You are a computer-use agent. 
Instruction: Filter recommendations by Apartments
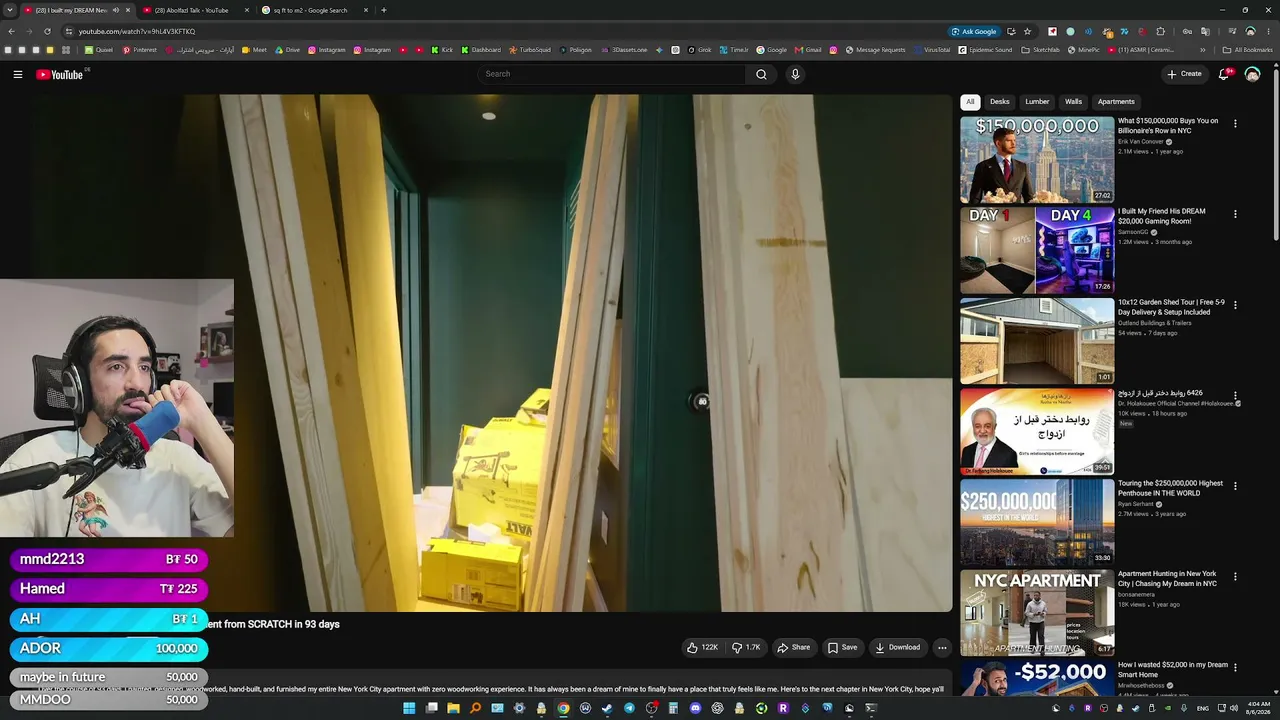[x=1116, y=102]
